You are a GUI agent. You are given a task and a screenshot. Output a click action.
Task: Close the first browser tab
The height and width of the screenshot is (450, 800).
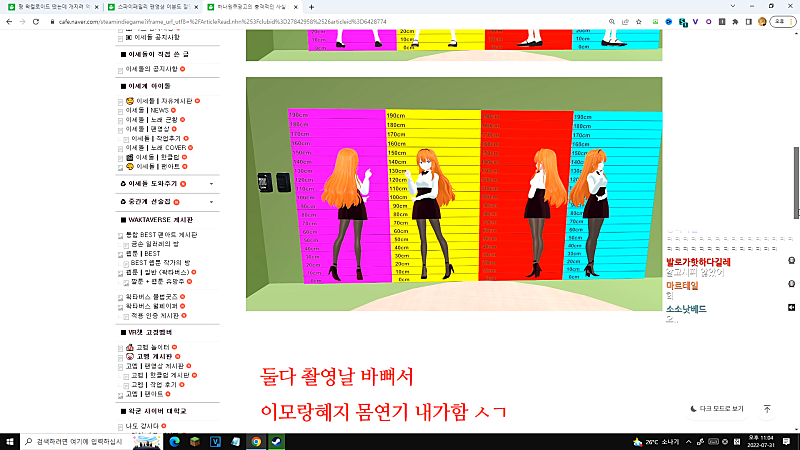coord(96,7)
